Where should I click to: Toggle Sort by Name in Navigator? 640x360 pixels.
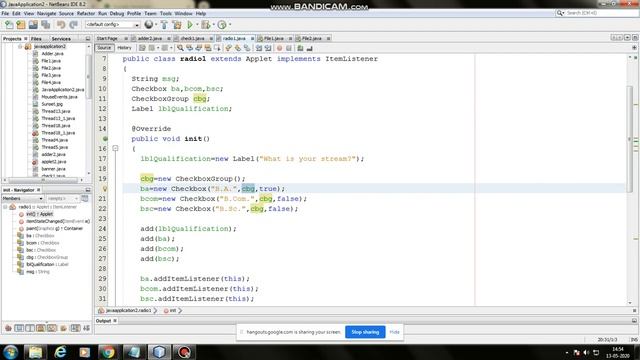75,328
